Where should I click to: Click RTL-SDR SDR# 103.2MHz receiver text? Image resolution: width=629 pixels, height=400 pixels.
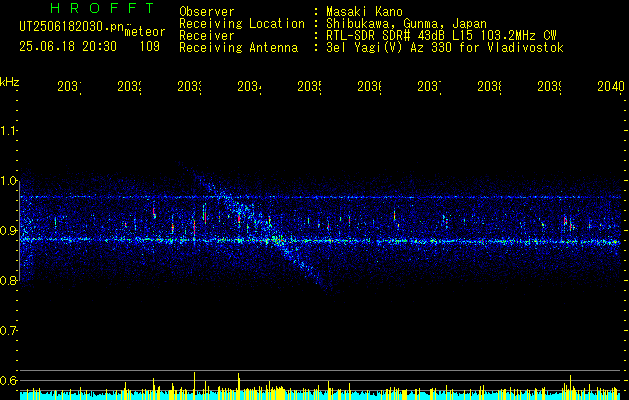pos(441,36)
